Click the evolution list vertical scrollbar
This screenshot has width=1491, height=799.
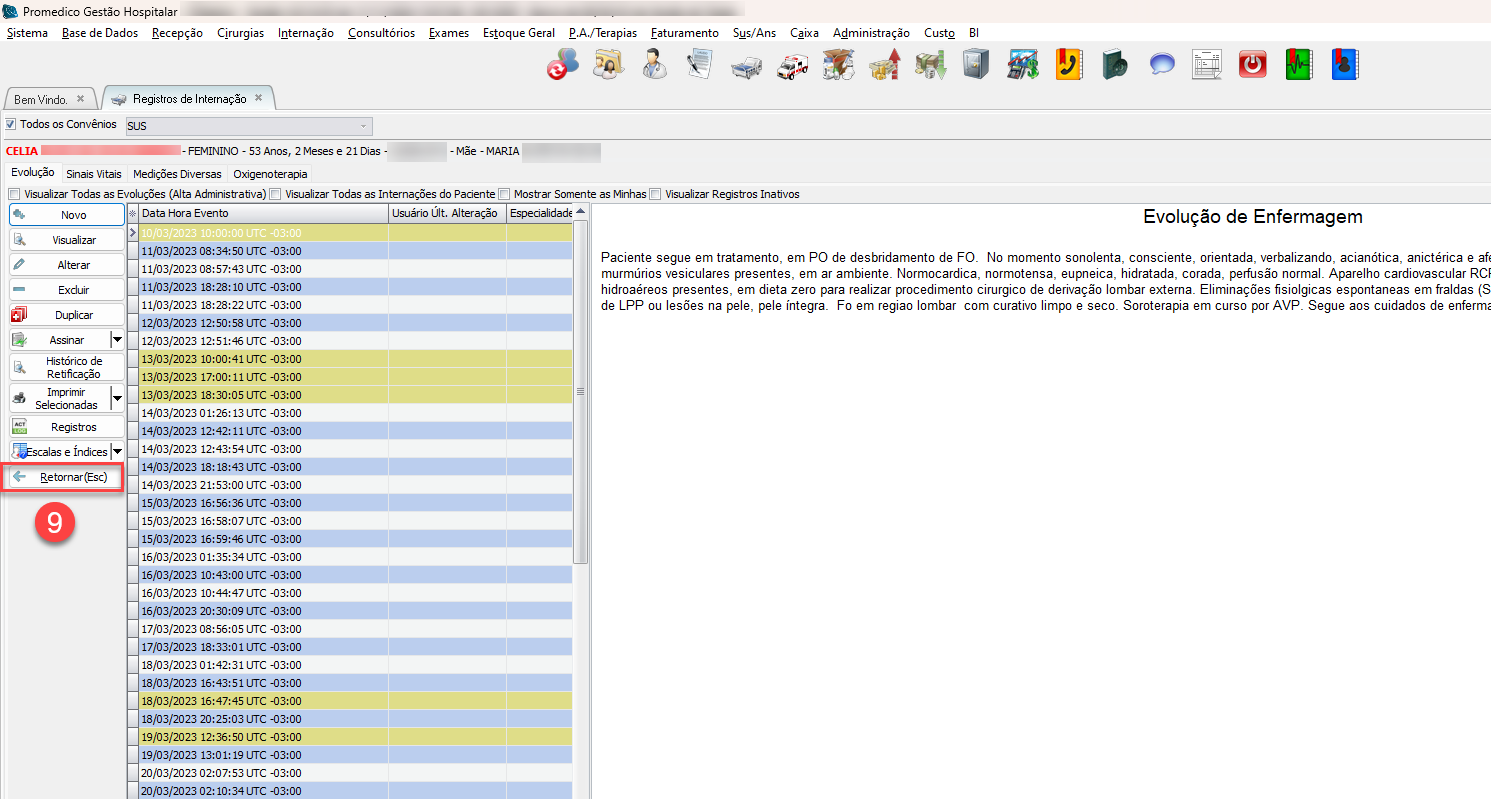[580, 400]
